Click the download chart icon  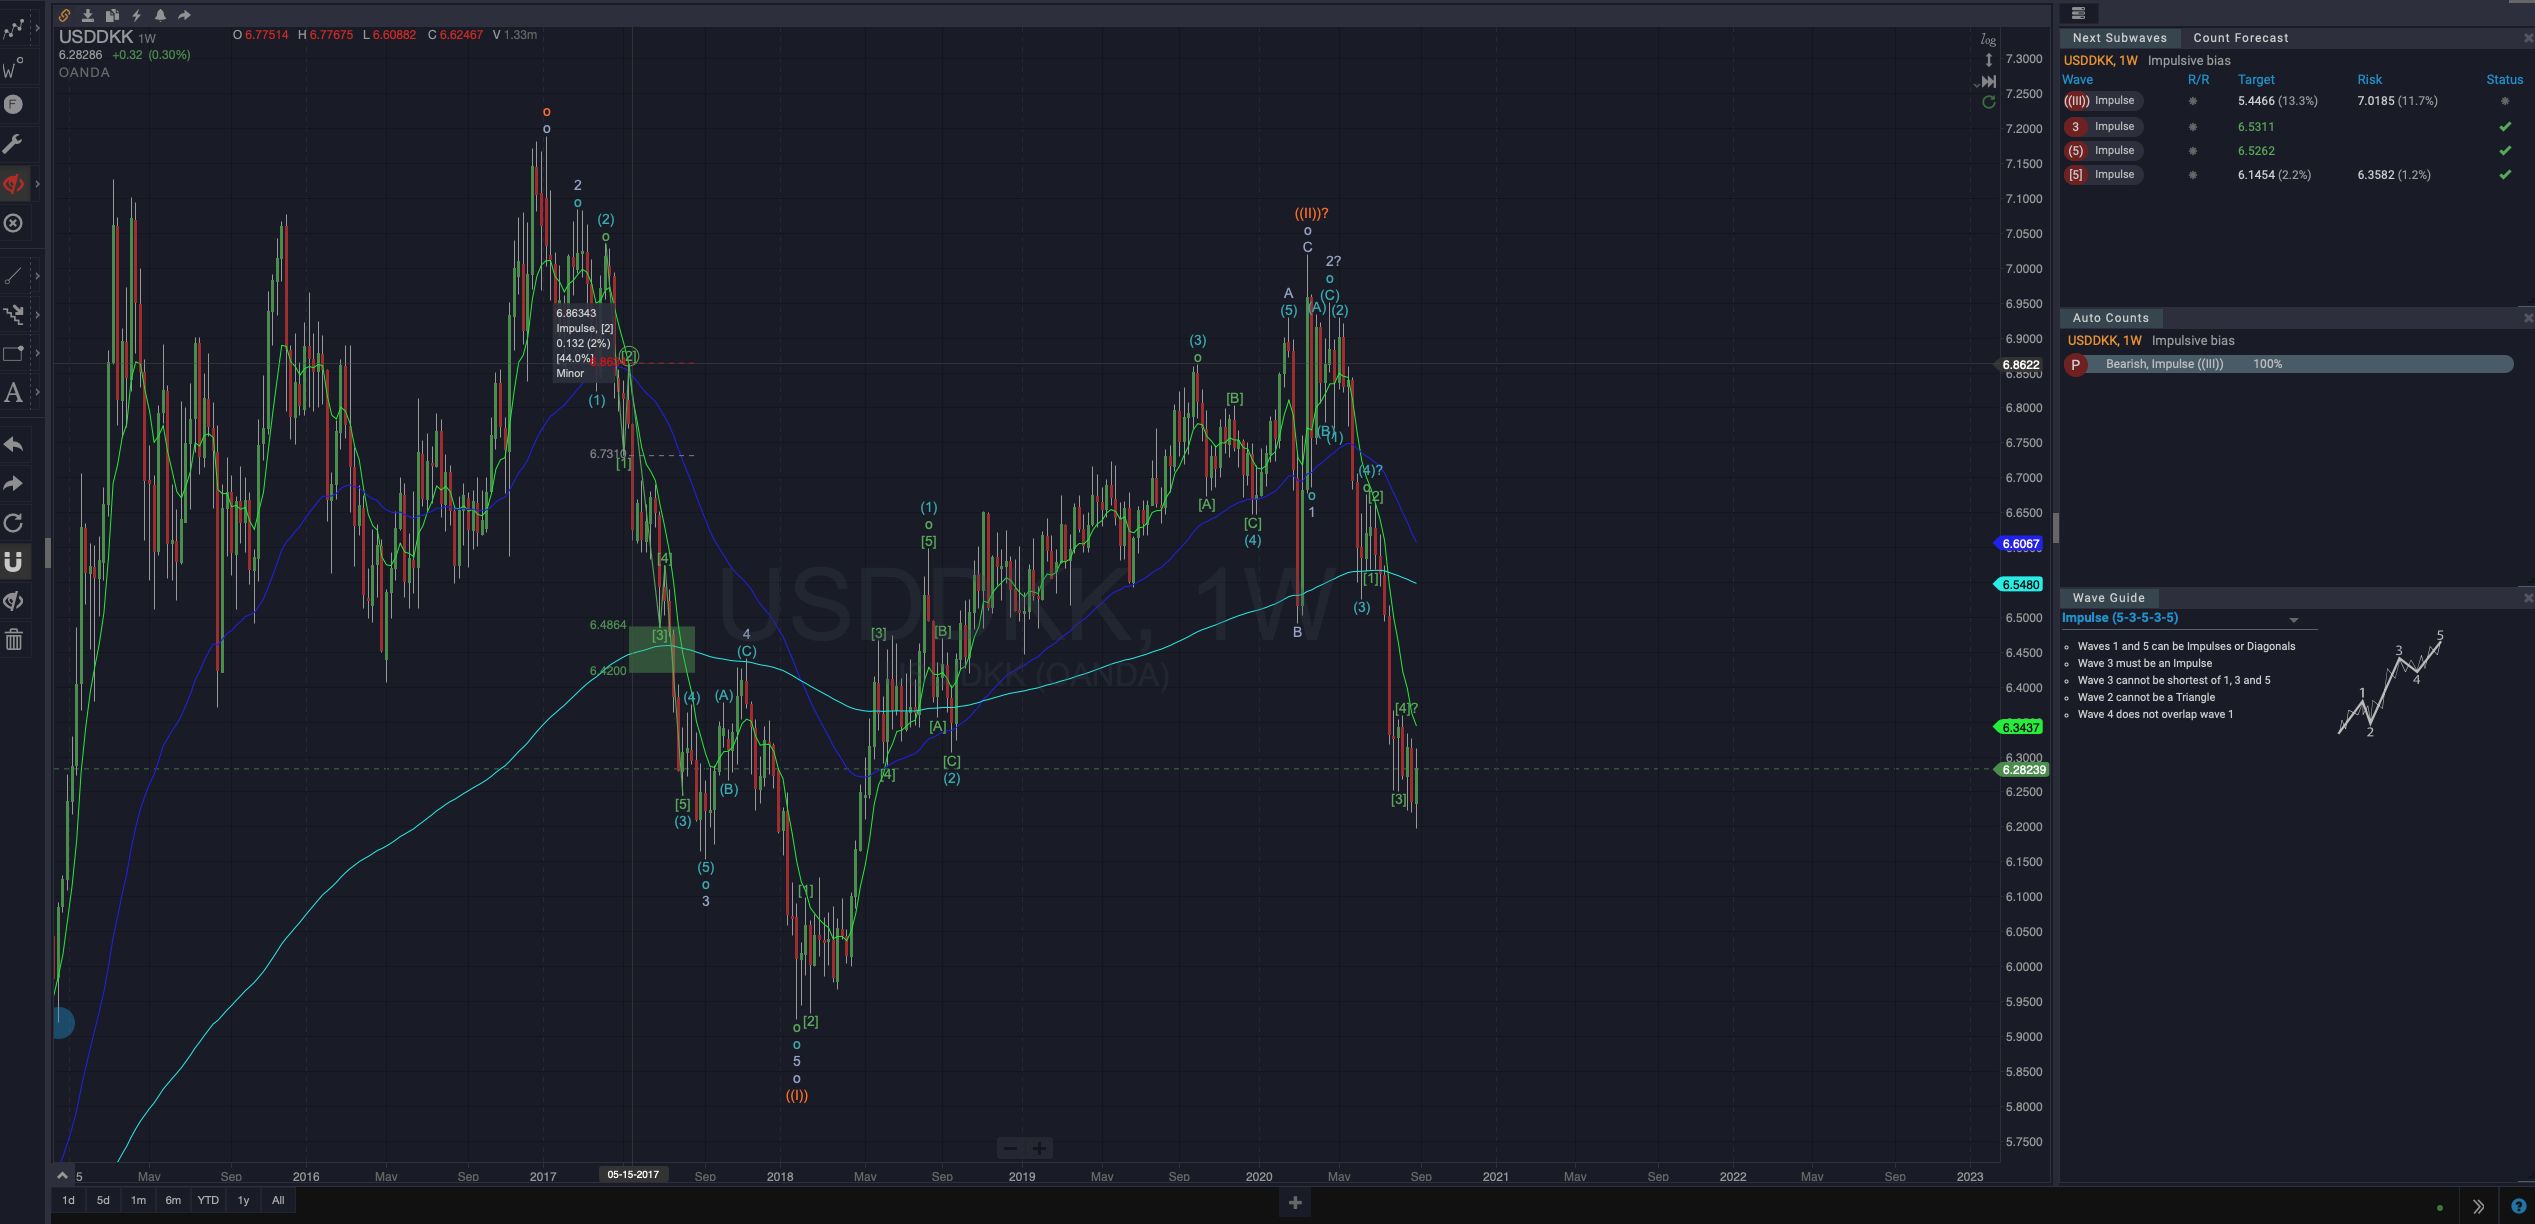click(88, 15)
